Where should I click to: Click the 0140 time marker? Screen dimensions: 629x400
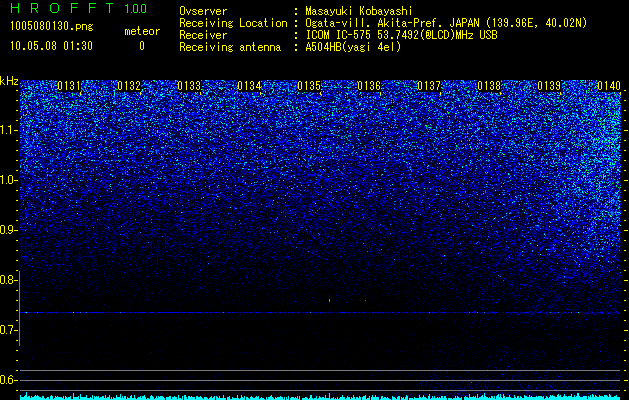click(x=609, y=86)
